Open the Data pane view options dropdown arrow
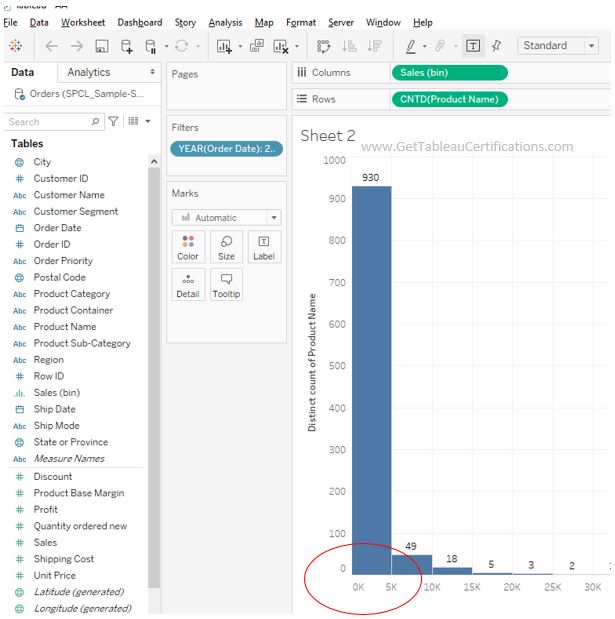Screen dimensions: 615x619 click(148, 121)
